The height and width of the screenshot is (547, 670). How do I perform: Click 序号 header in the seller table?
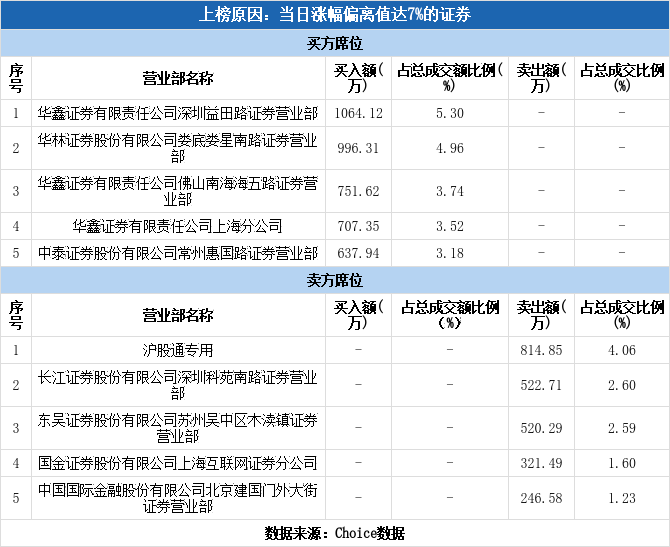pos(16,315)
